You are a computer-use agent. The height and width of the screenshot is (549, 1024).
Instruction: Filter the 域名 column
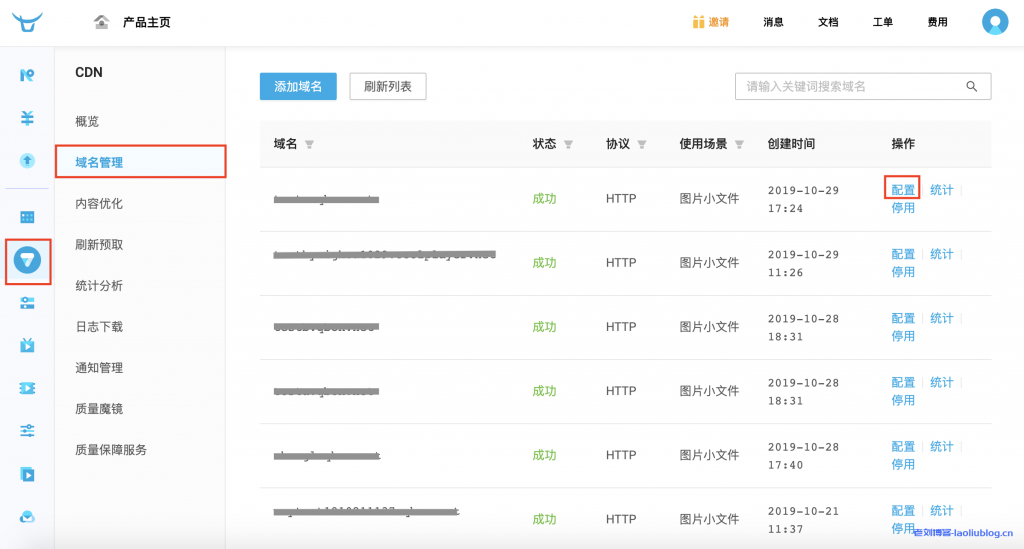pyautogui.click(x=309, y=144)
